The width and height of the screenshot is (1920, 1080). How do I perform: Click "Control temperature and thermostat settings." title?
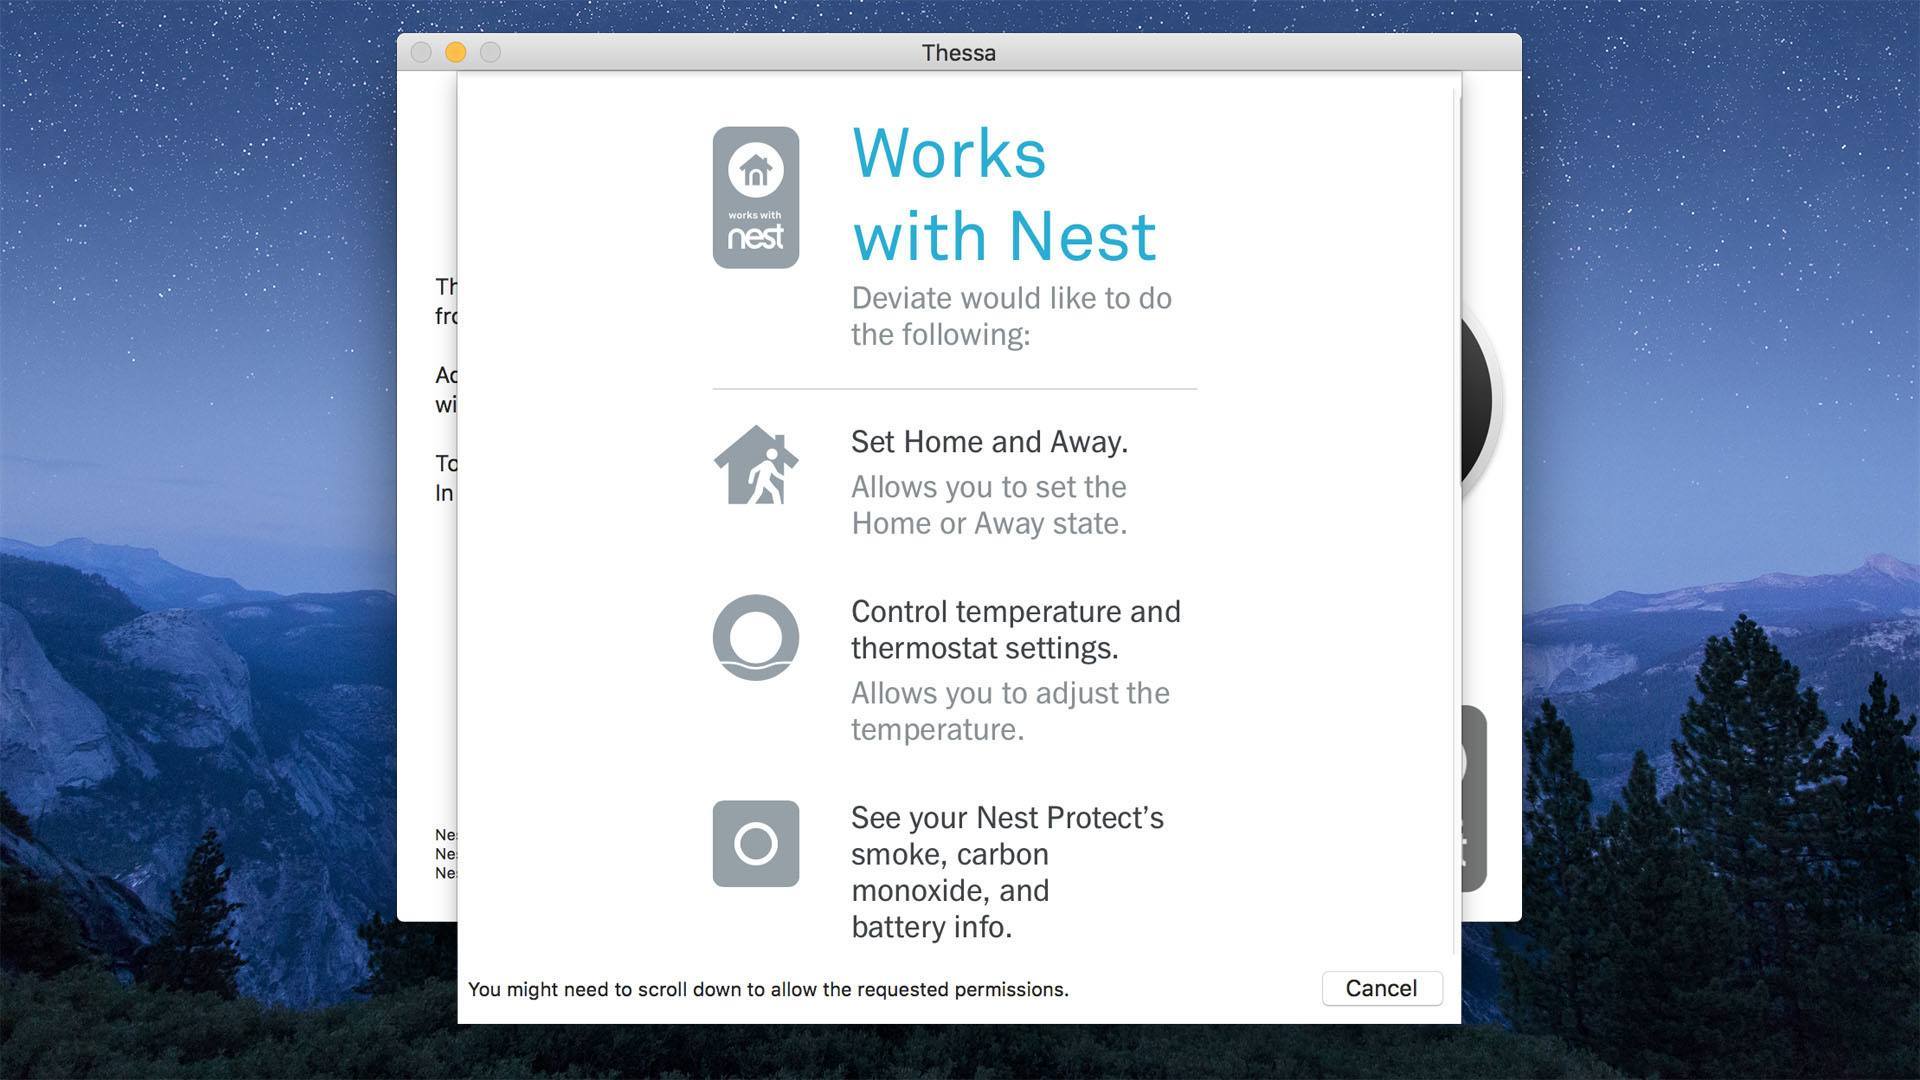pyautogui.click(x=1015, y=629)
